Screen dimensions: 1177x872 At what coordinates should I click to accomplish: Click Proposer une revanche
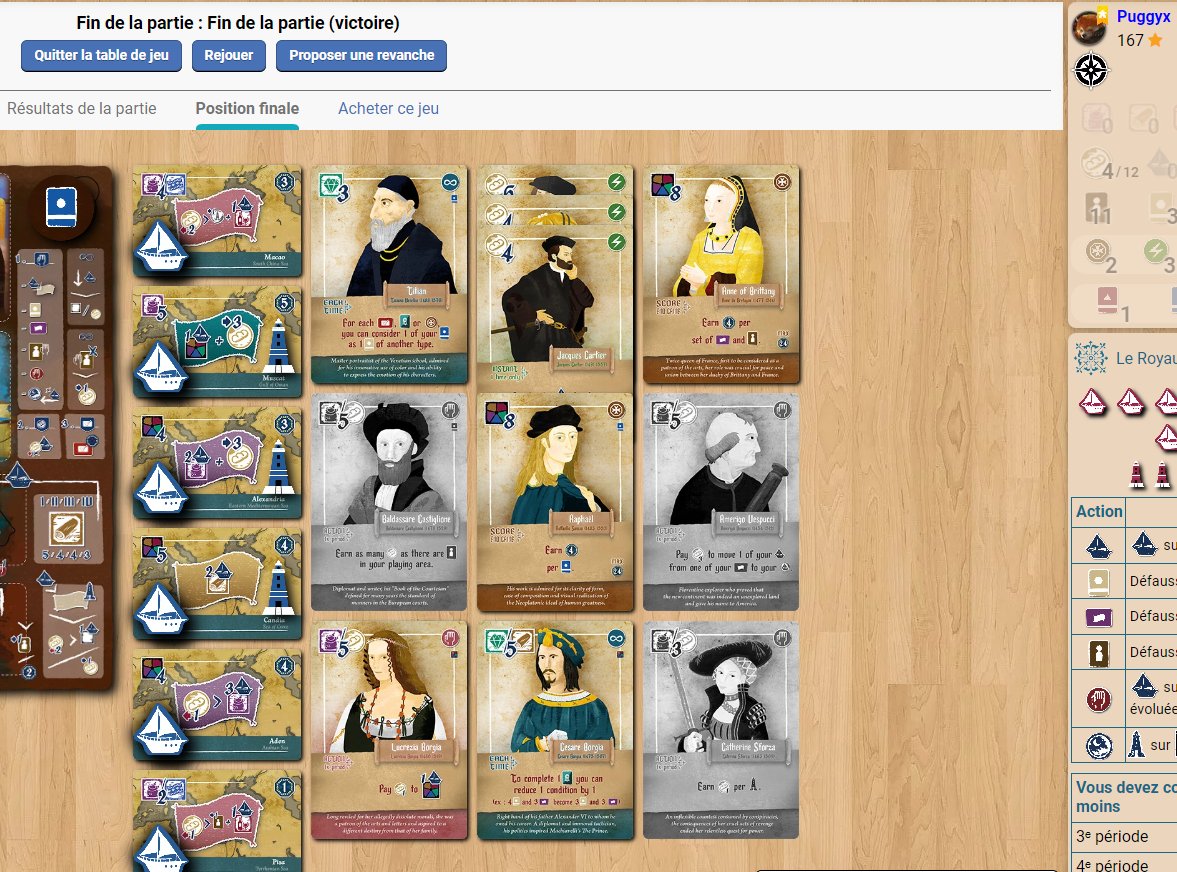[x=361, y=56]
